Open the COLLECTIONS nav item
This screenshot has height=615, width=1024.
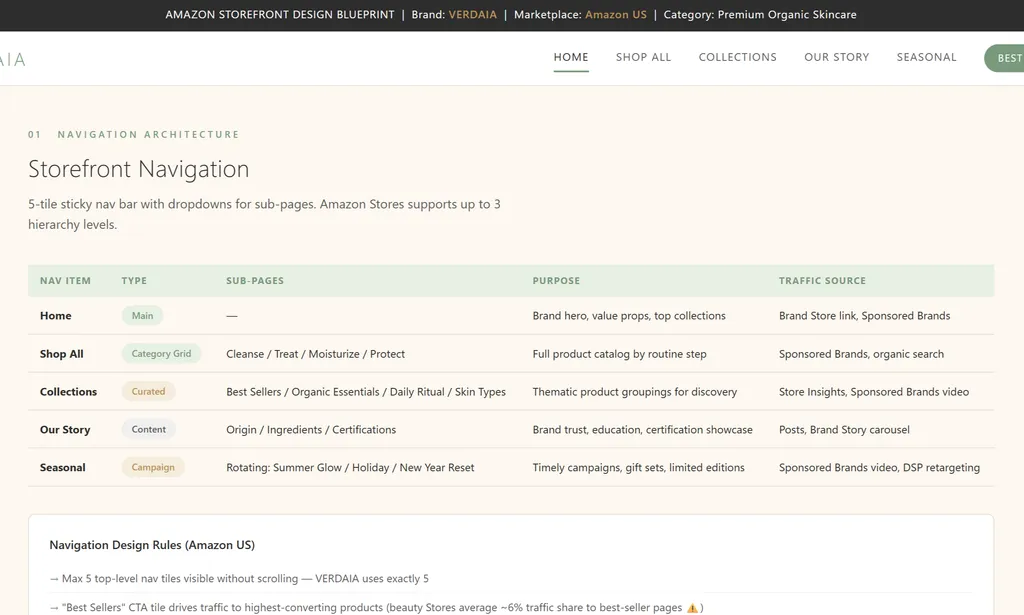(737, 57)
